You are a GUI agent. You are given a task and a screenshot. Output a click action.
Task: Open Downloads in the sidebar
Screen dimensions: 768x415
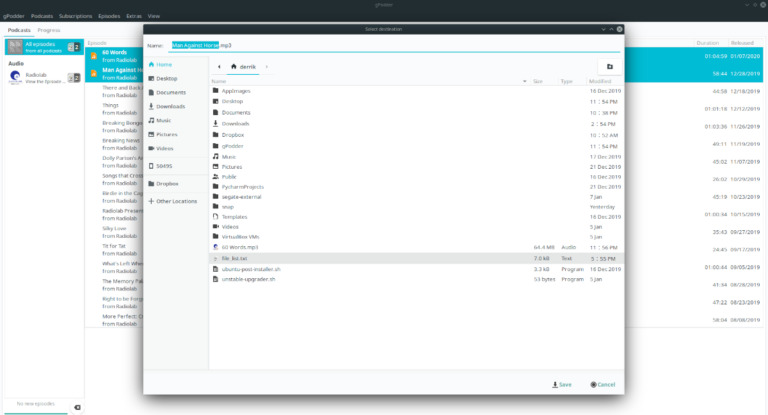click(170, 106)
